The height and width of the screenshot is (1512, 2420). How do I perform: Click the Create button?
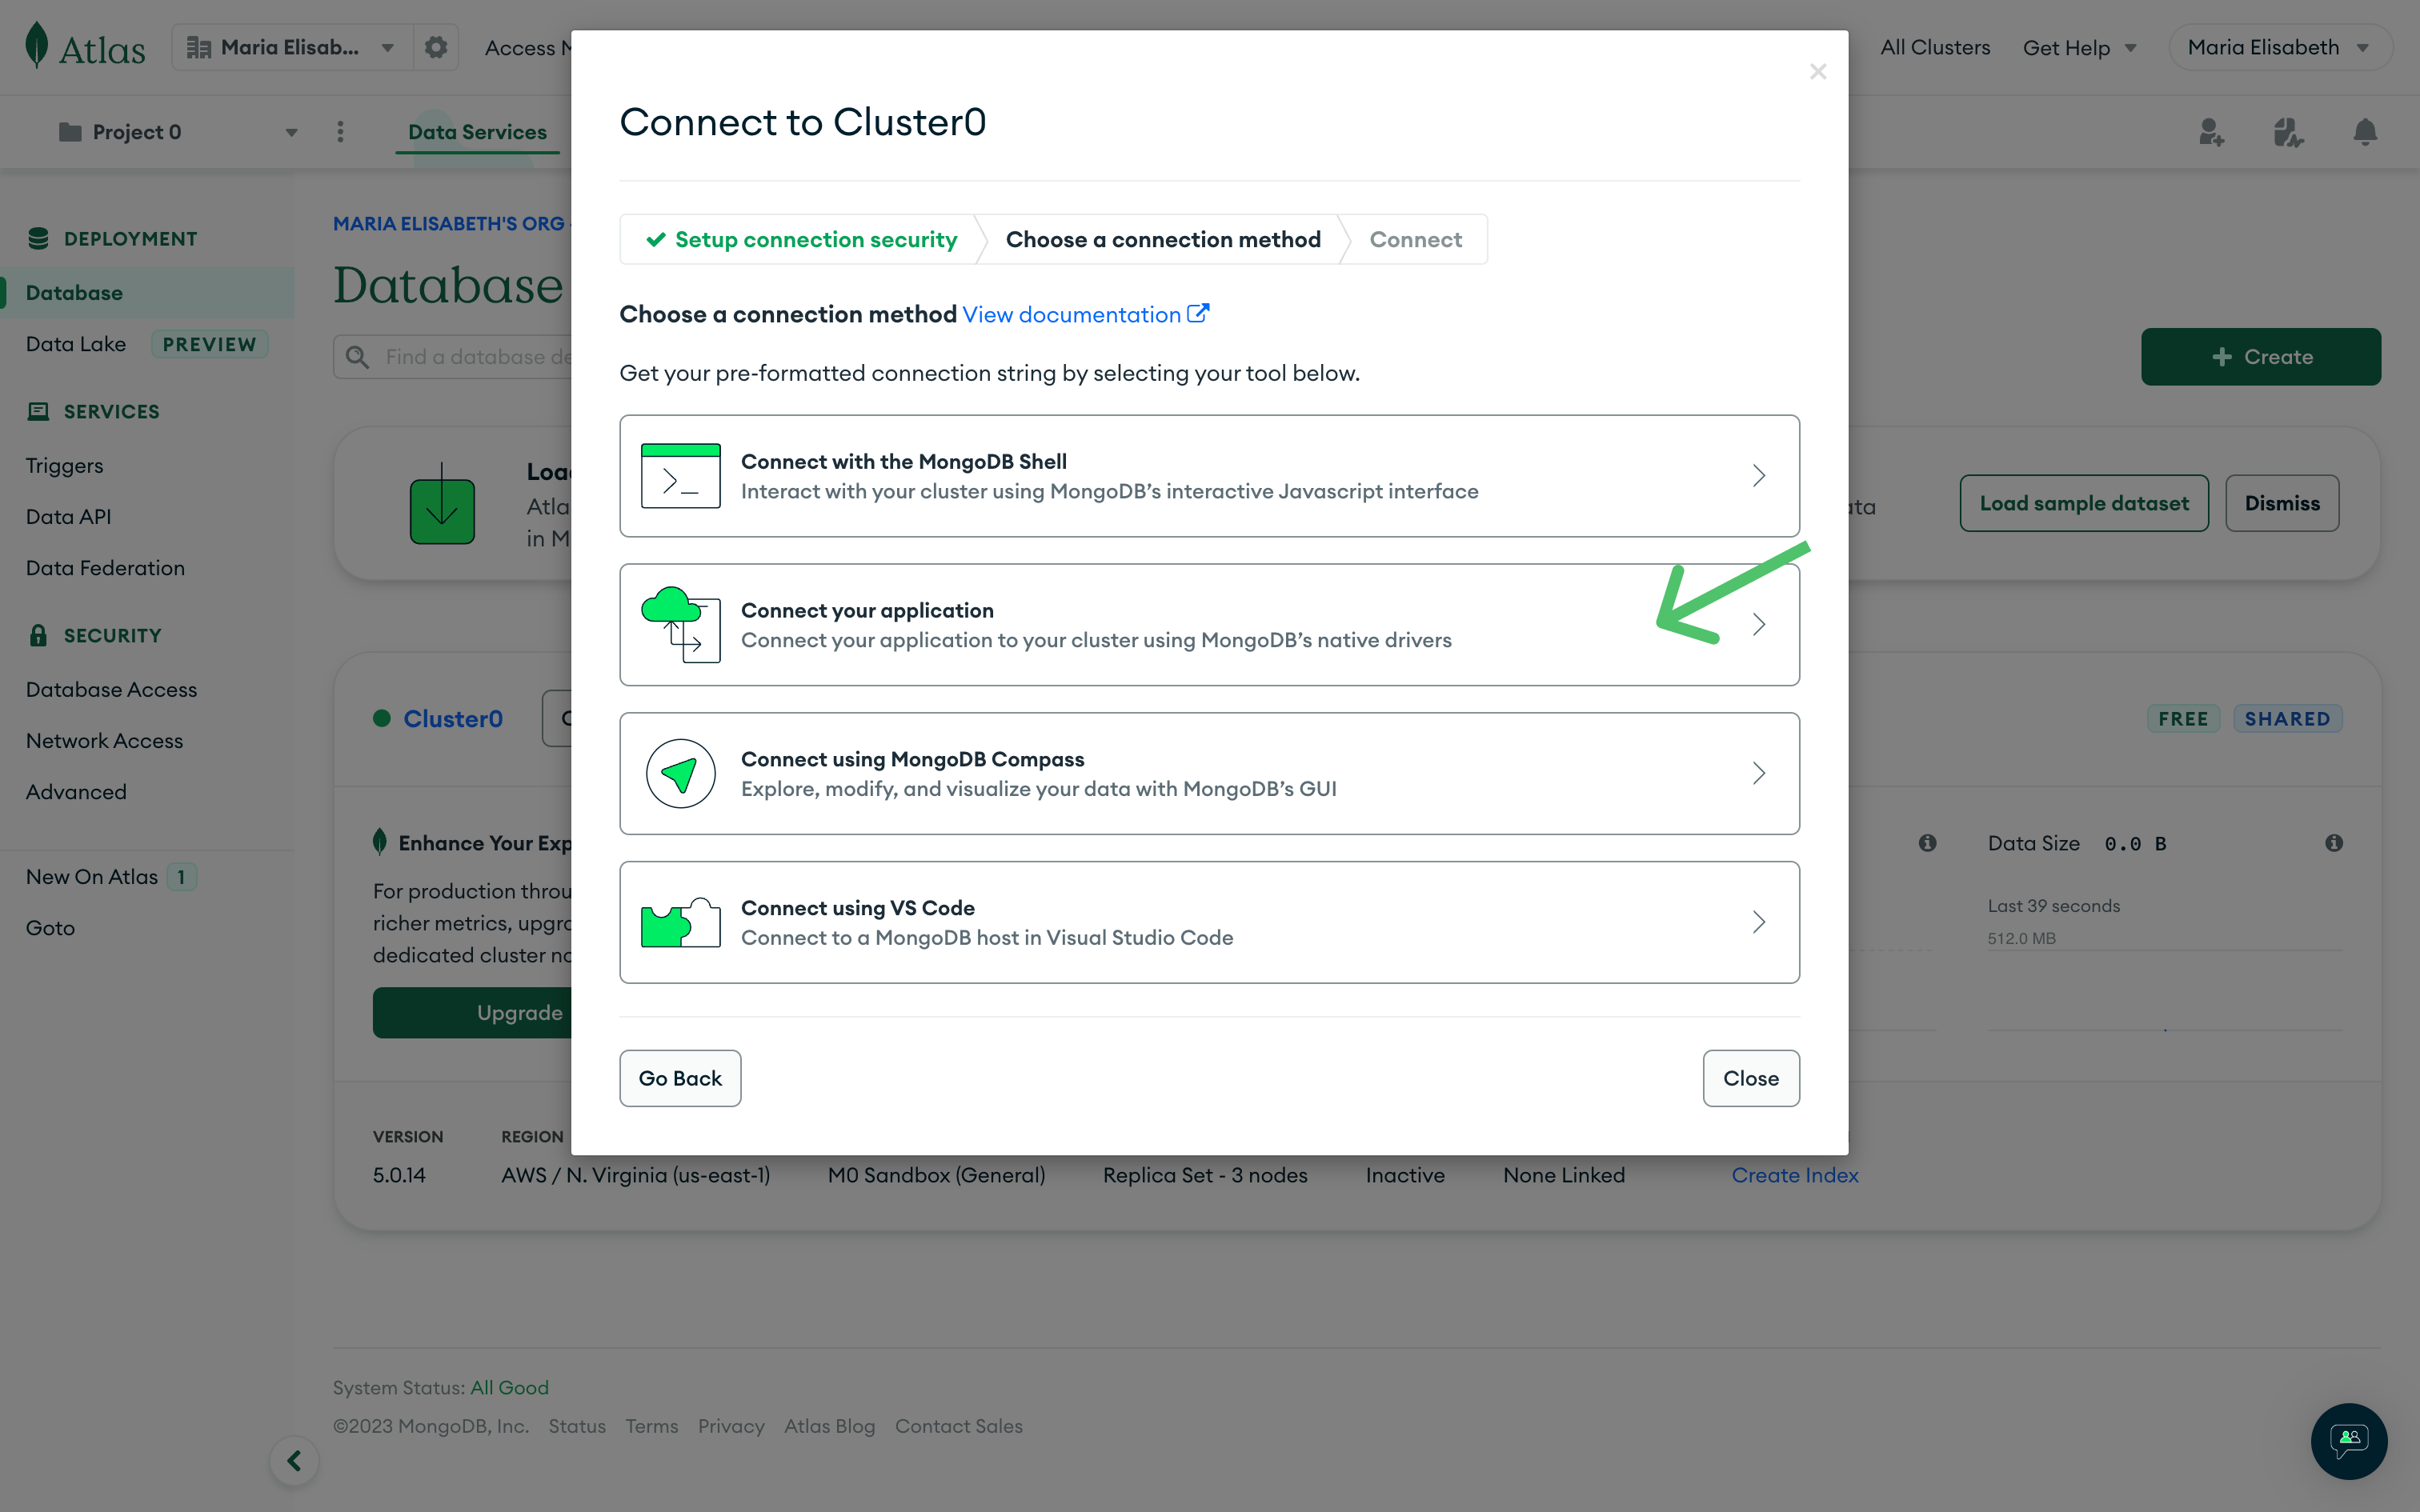pyautogui.click(x=2261, y=357)
